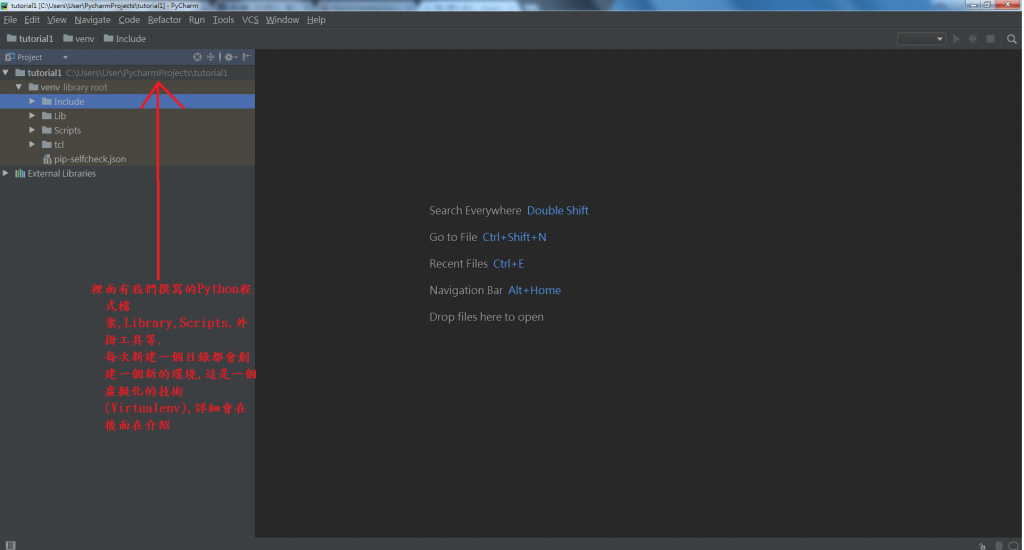
Task: Click the pip-selfcheck.json file icon
Action: (47, 159)
